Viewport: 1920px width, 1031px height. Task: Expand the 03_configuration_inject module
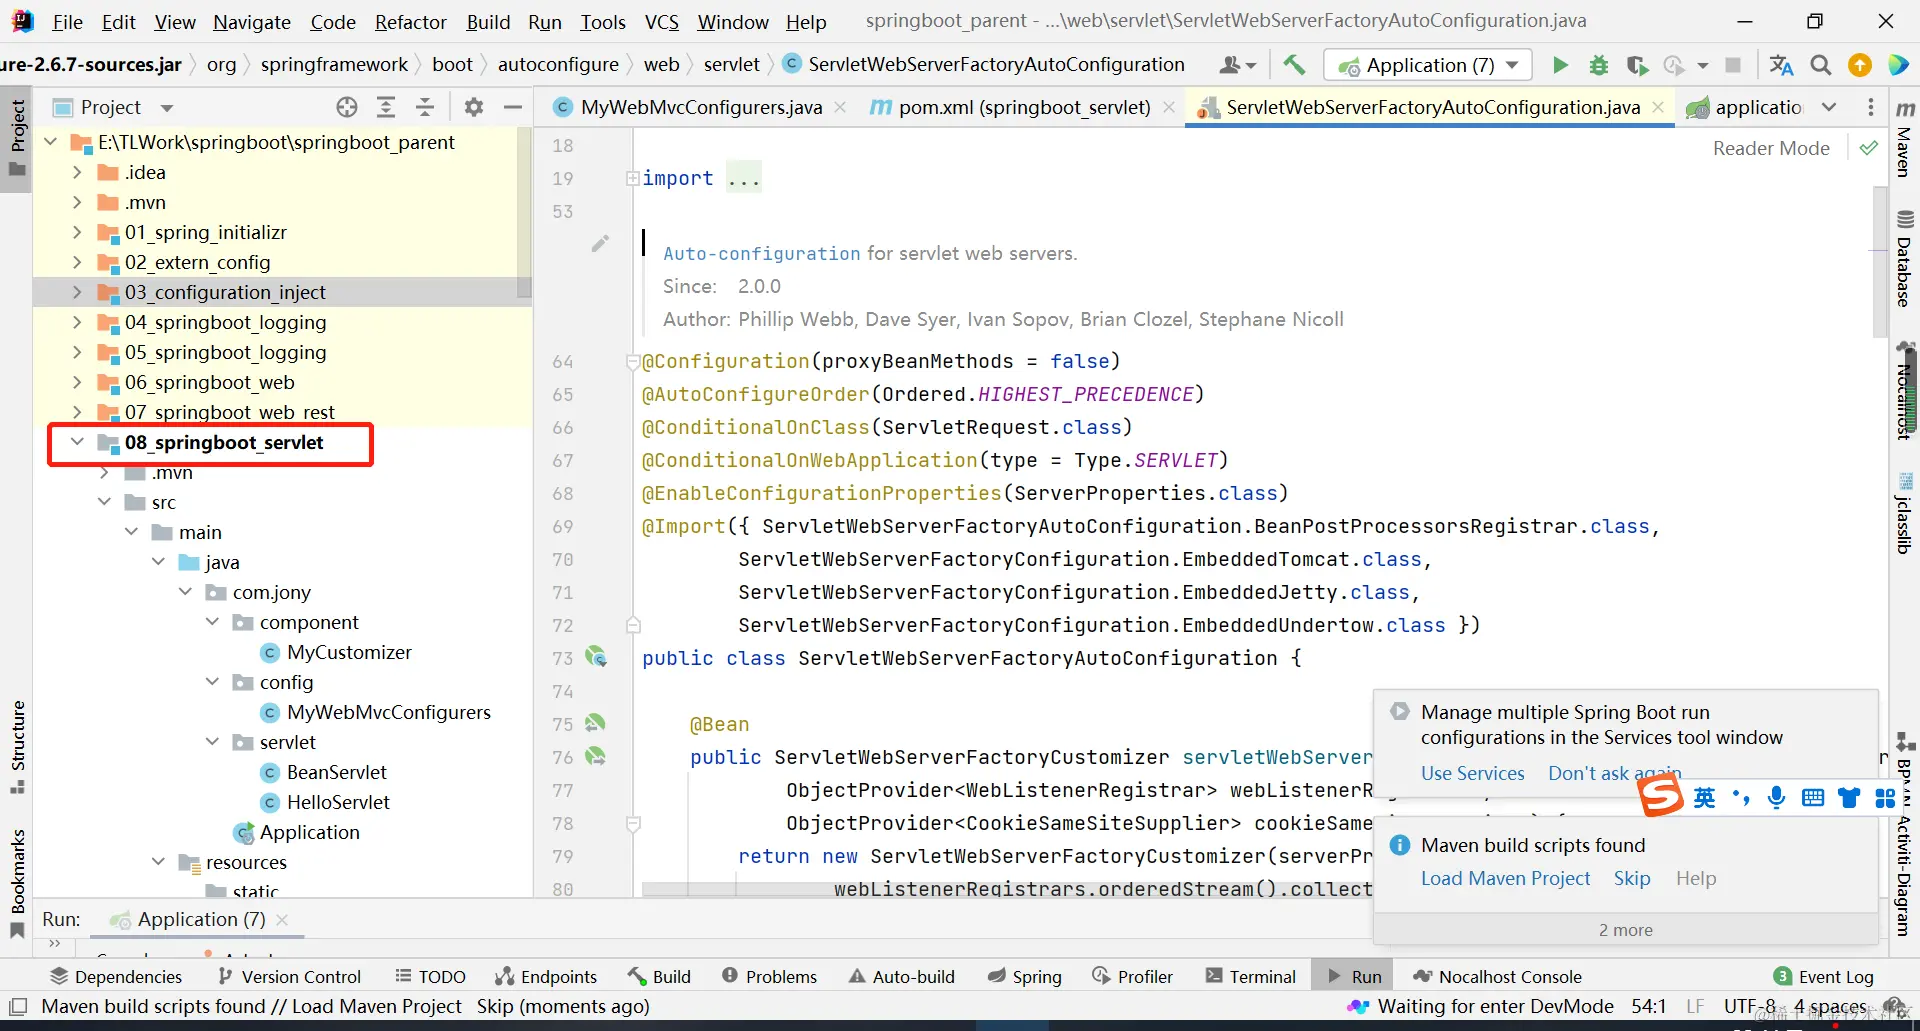tap(77, 292)
